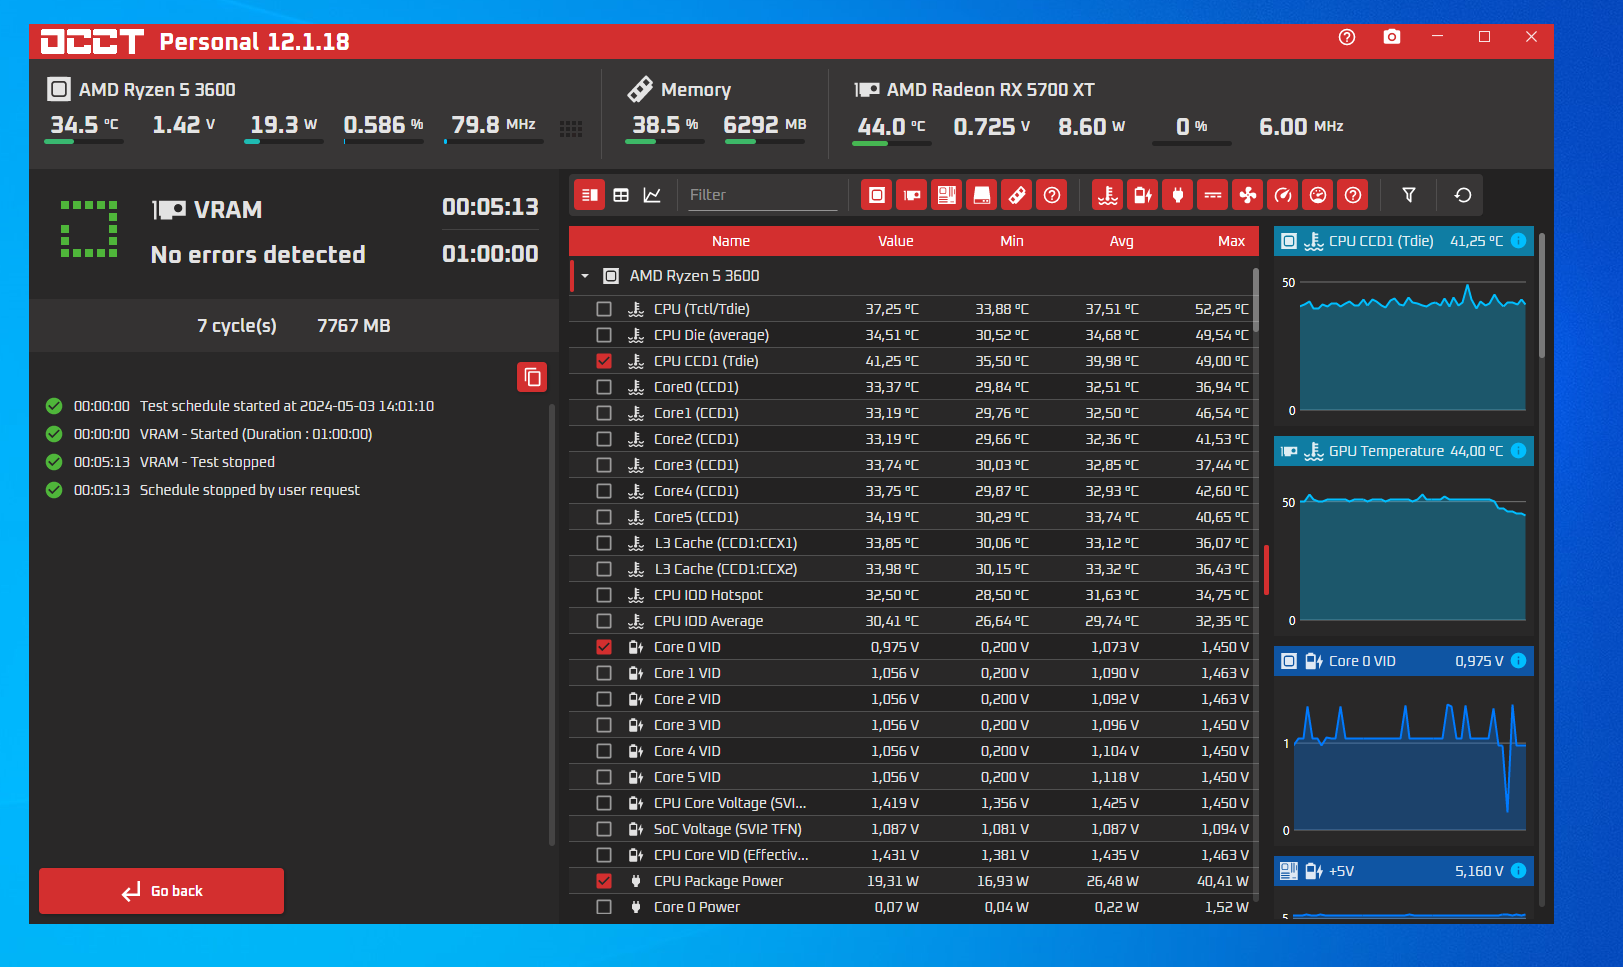This screenshot has height=967, width=1623.
Task: Toggle the clock frequency sensor filter
Action: pyautogui.click(x=1283, y=195)
